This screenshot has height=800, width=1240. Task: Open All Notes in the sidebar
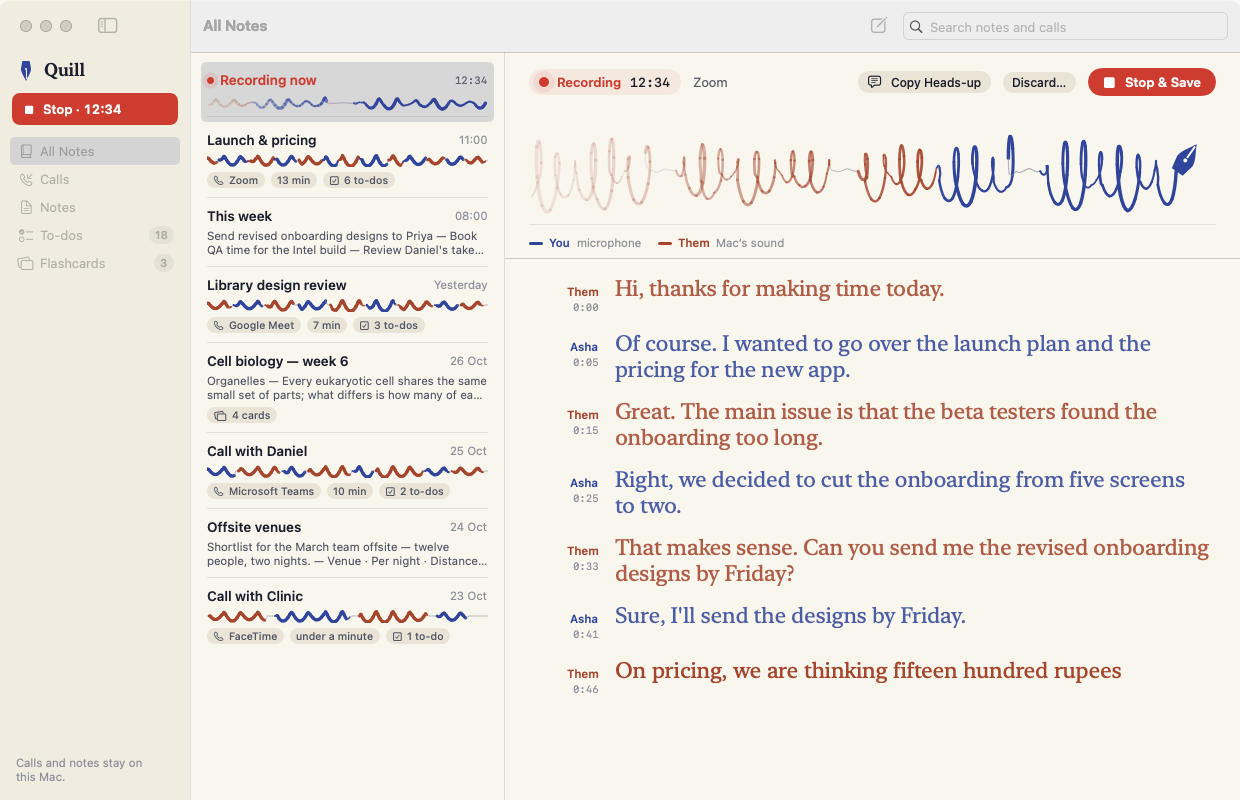pyautogui.click(x=95, y=151)
